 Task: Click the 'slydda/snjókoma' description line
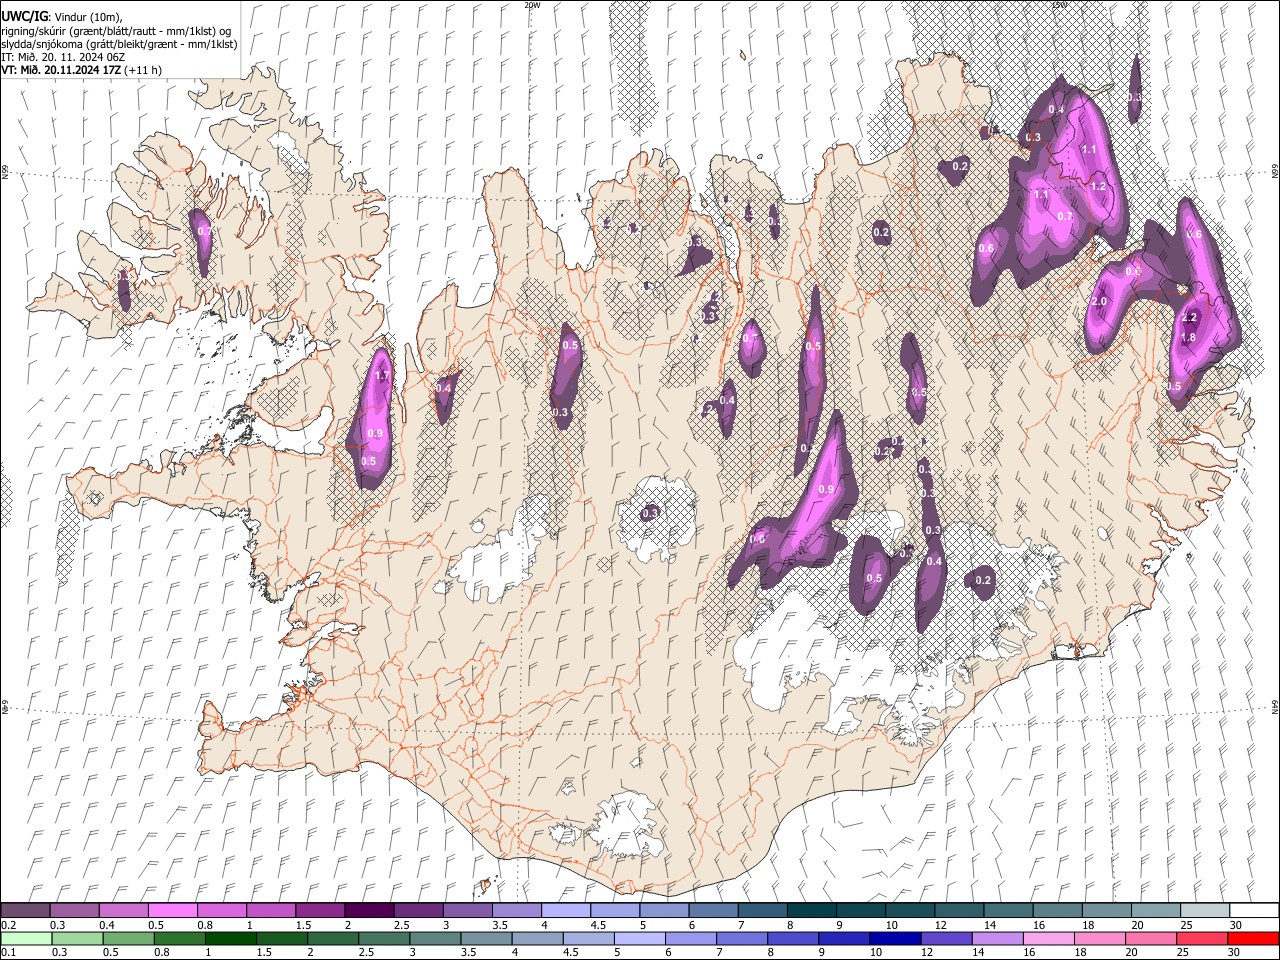(x=119, y=44)
